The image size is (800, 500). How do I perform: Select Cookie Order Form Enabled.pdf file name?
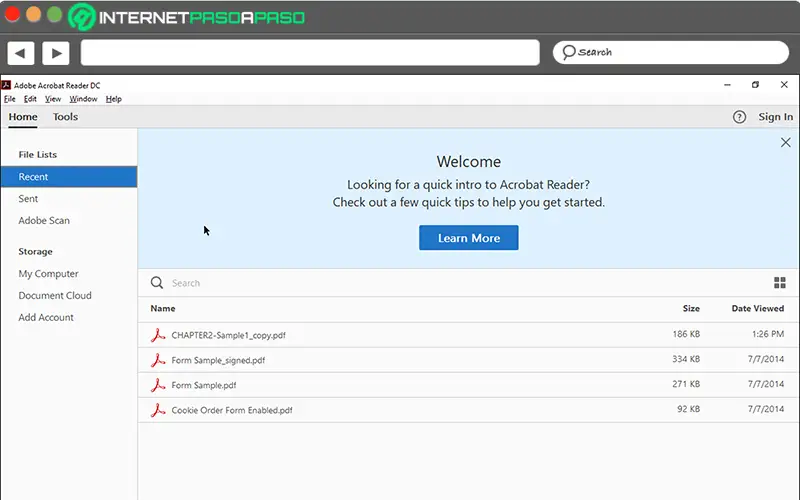(232, 410)
